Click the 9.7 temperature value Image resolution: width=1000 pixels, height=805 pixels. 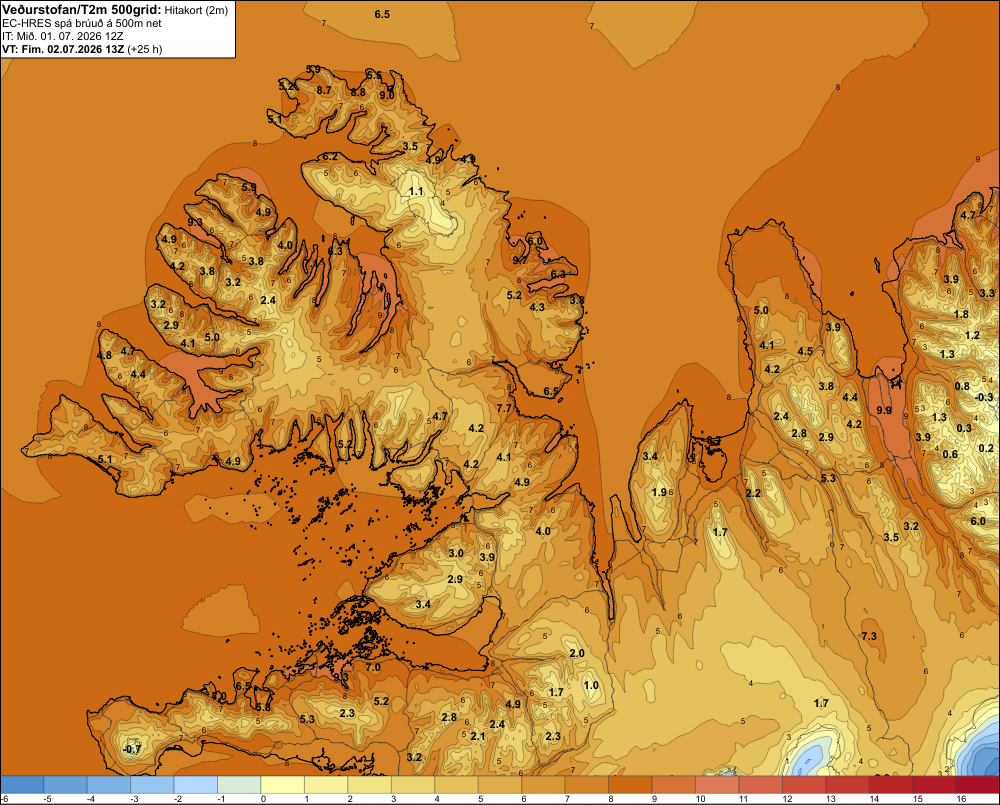coord(520,260)
